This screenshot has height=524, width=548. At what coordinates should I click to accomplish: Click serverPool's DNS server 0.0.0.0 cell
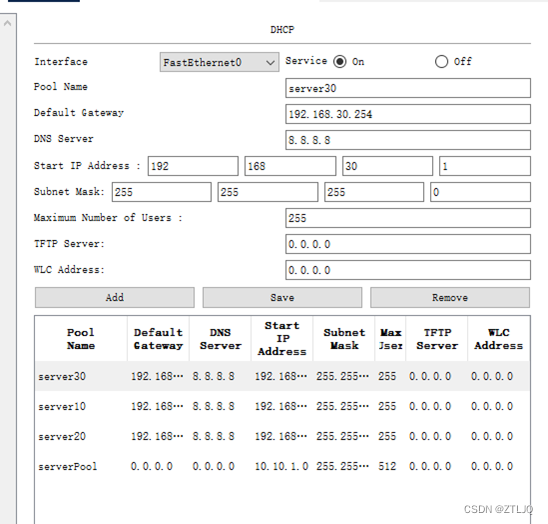(x=220, y=466)
